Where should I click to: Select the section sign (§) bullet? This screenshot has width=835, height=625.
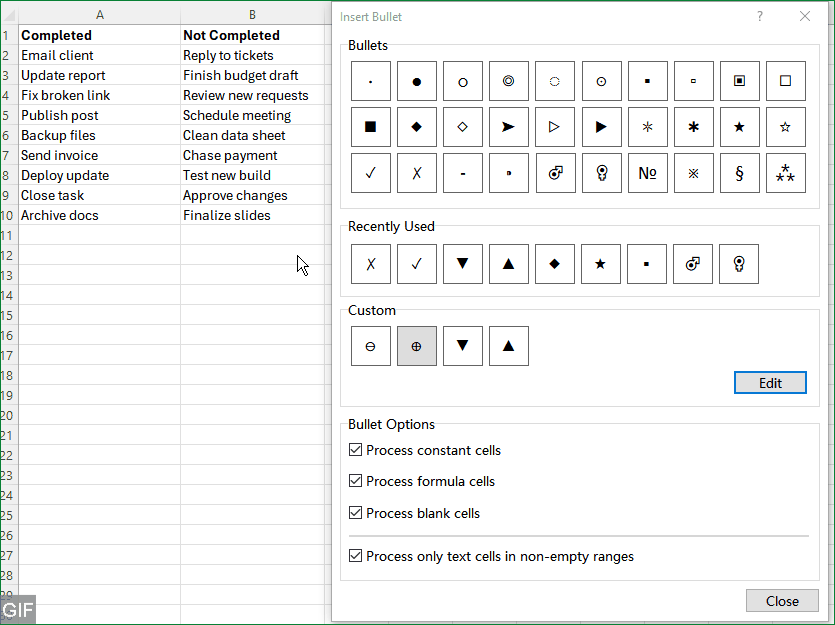tap(739, 173)
